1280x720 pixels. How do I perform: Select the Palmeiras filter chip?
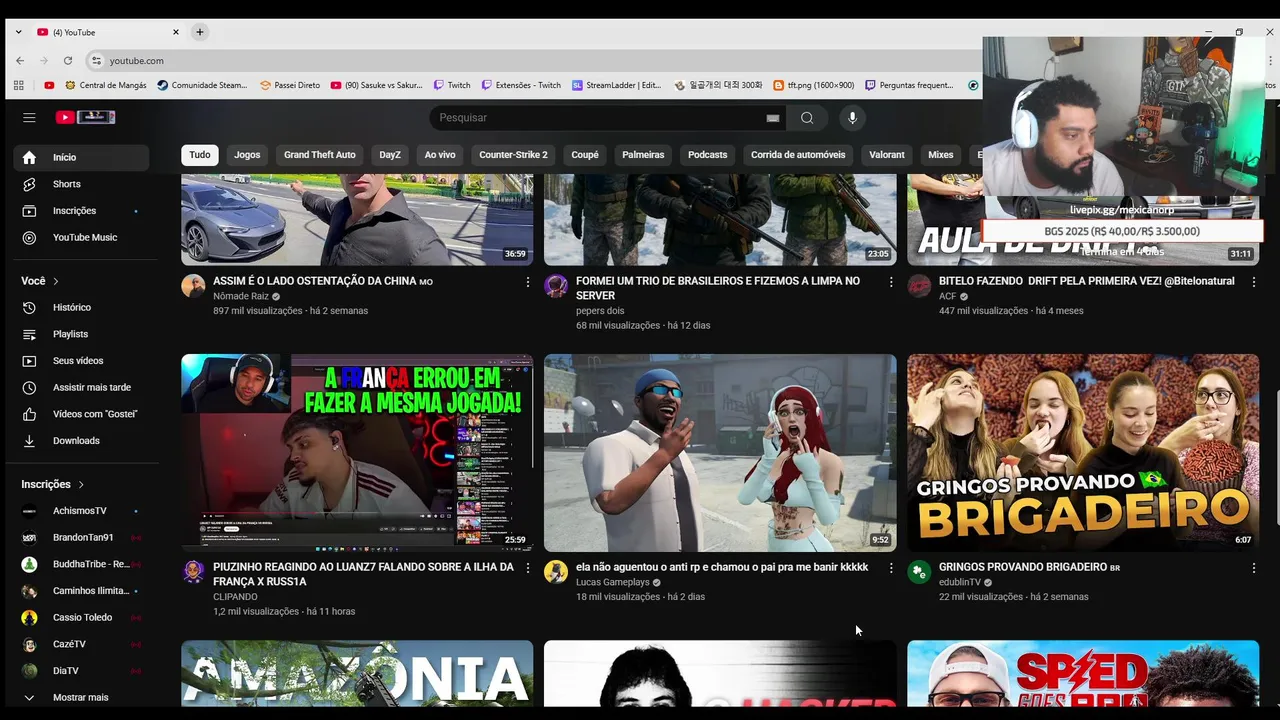(x=643, y=155)
